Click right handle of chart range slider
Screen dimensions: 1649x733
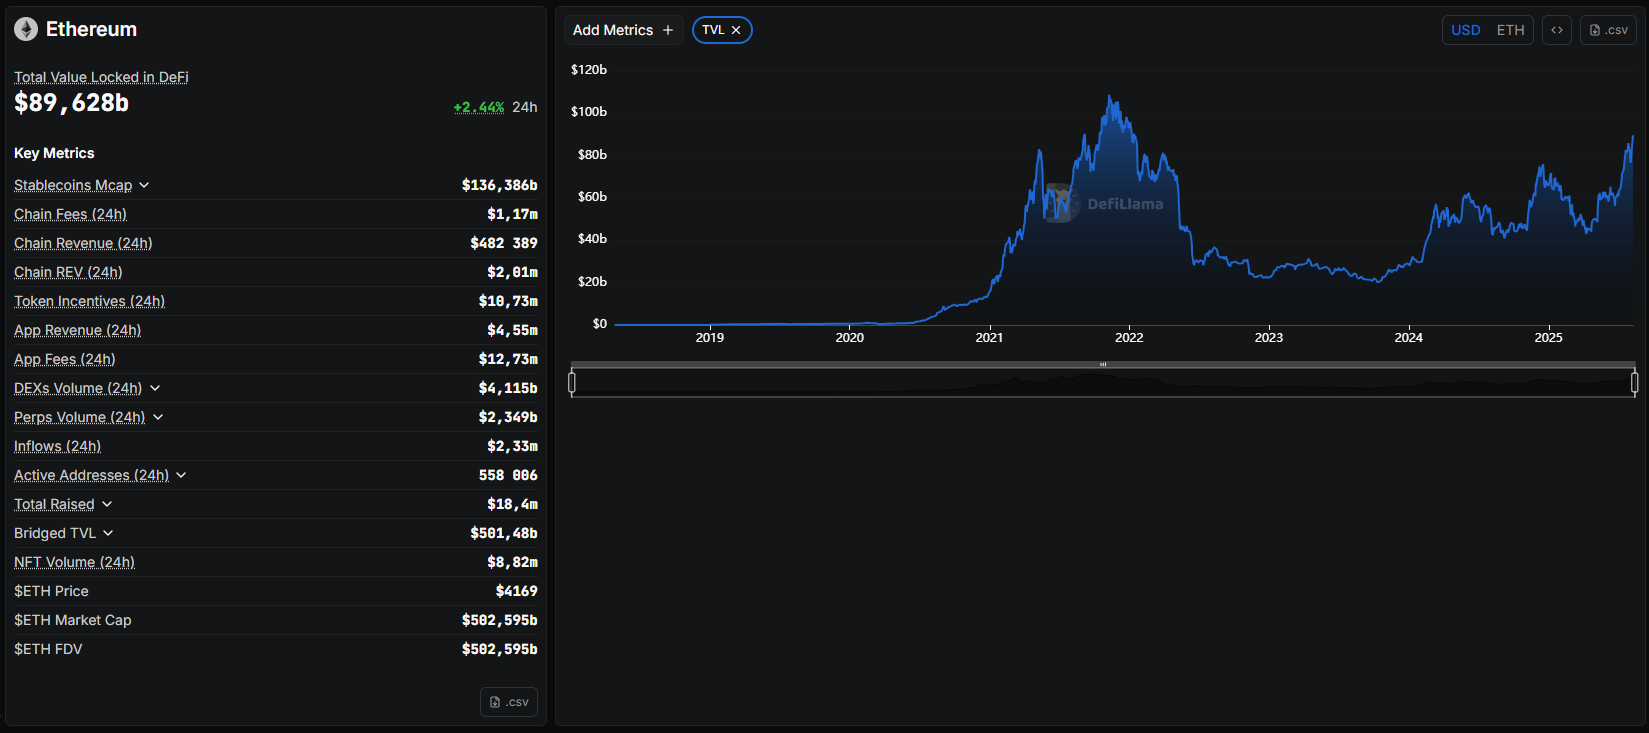(1634, 382)
